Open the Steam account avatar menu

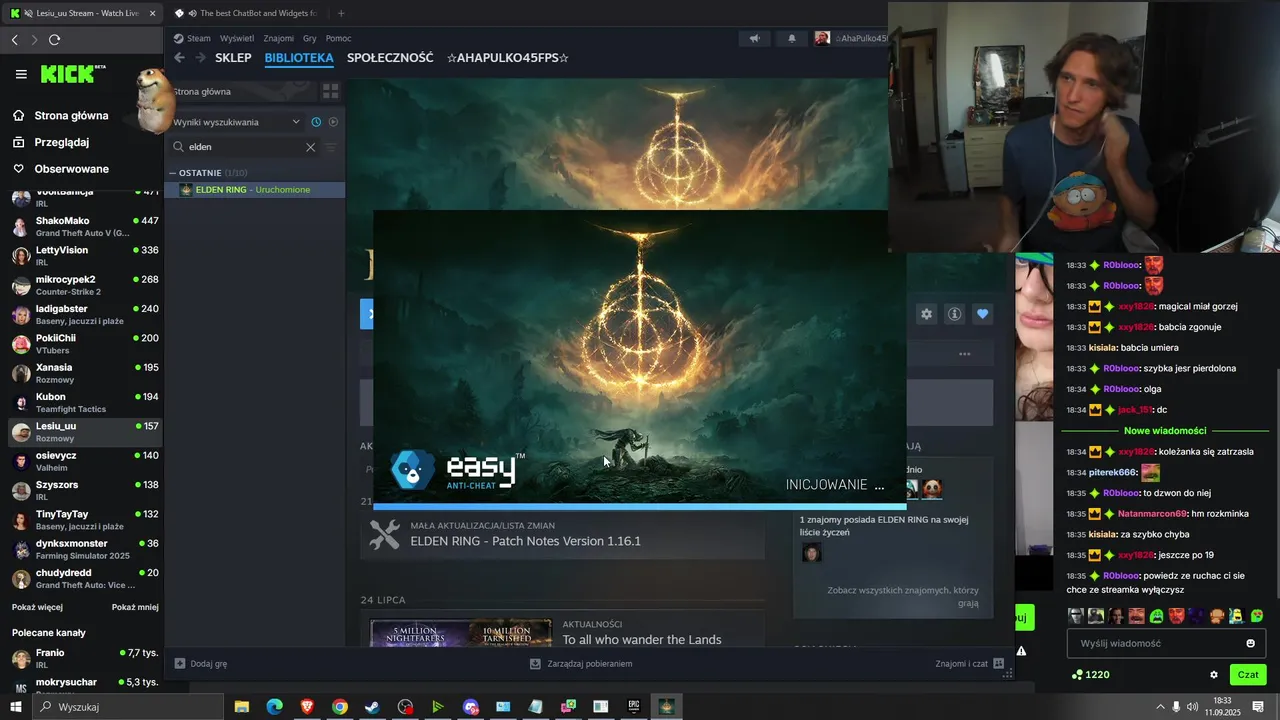tap(822, 38)
